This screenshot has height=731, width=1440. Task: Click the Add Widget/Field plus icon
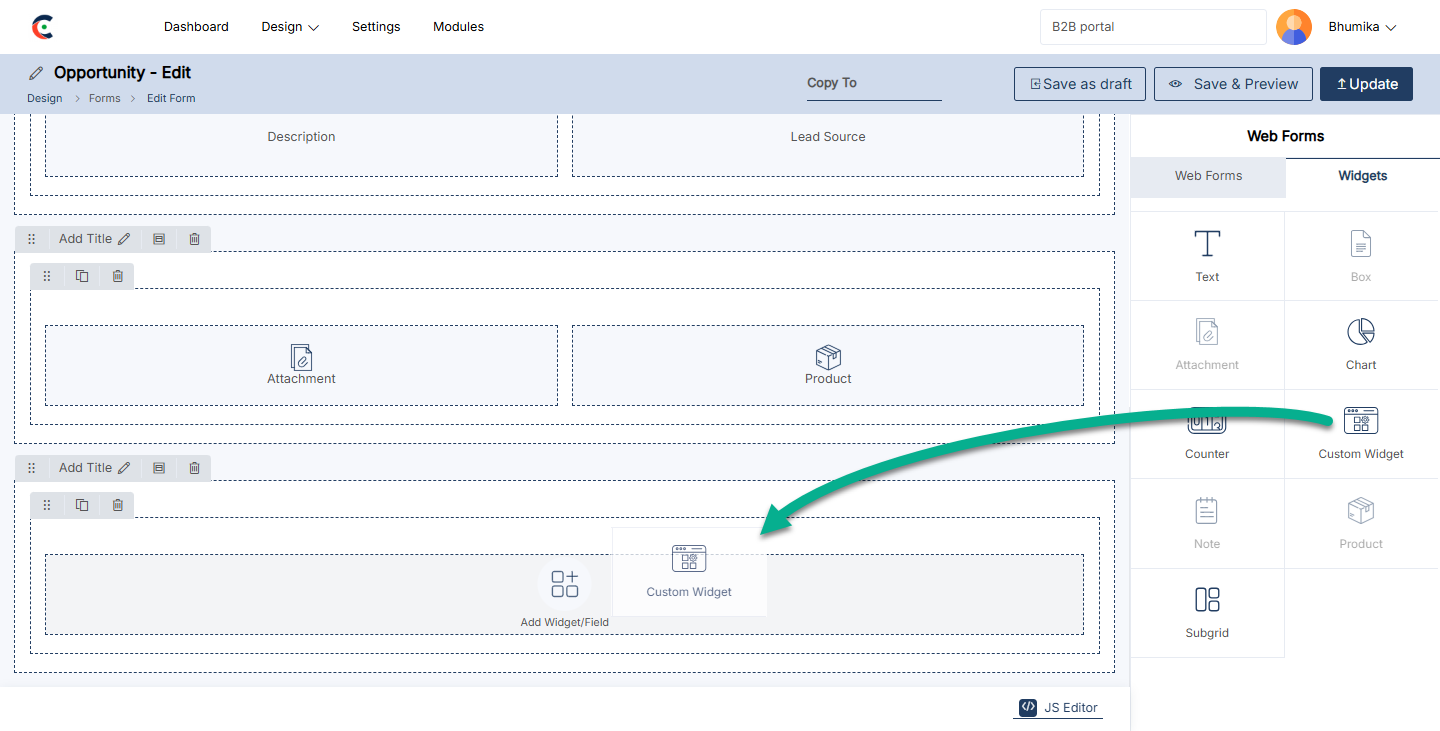(x=564, y=584)
